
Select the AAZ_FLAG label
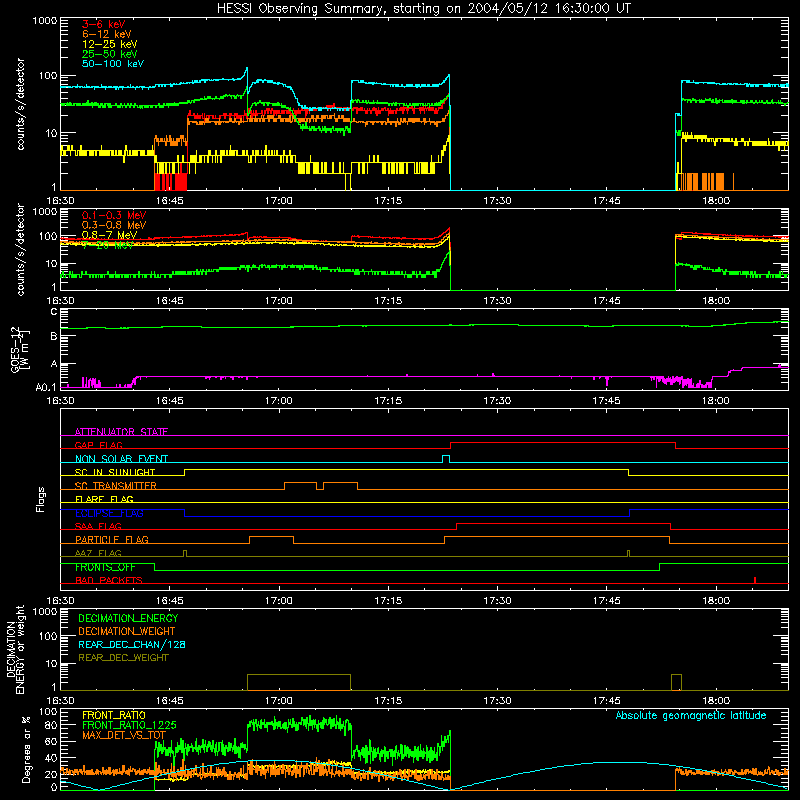pos(98,553)
